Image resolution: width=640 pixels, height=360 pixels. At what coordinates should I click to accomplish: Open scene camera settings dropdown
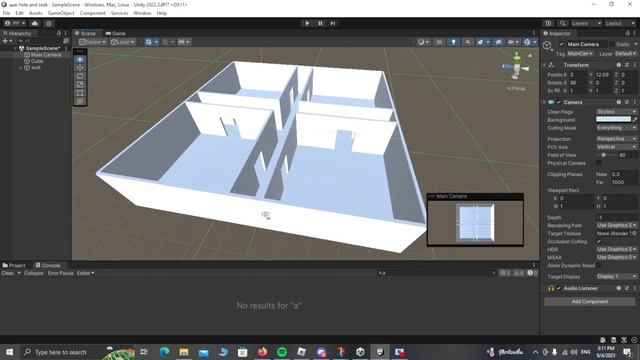pyautogui.click(x=513, y=42)
